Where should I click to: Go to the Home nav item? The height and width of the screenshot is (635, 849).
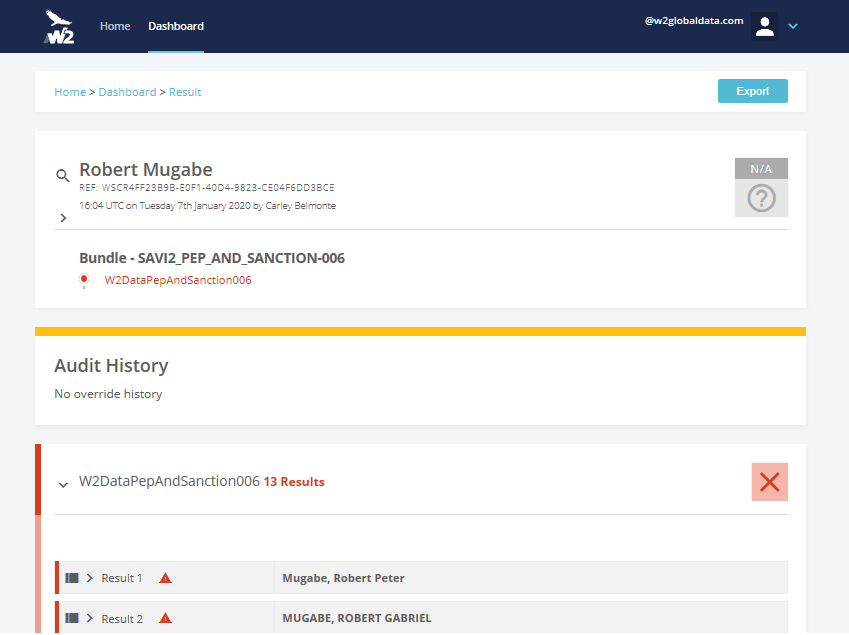pos(115,26)
